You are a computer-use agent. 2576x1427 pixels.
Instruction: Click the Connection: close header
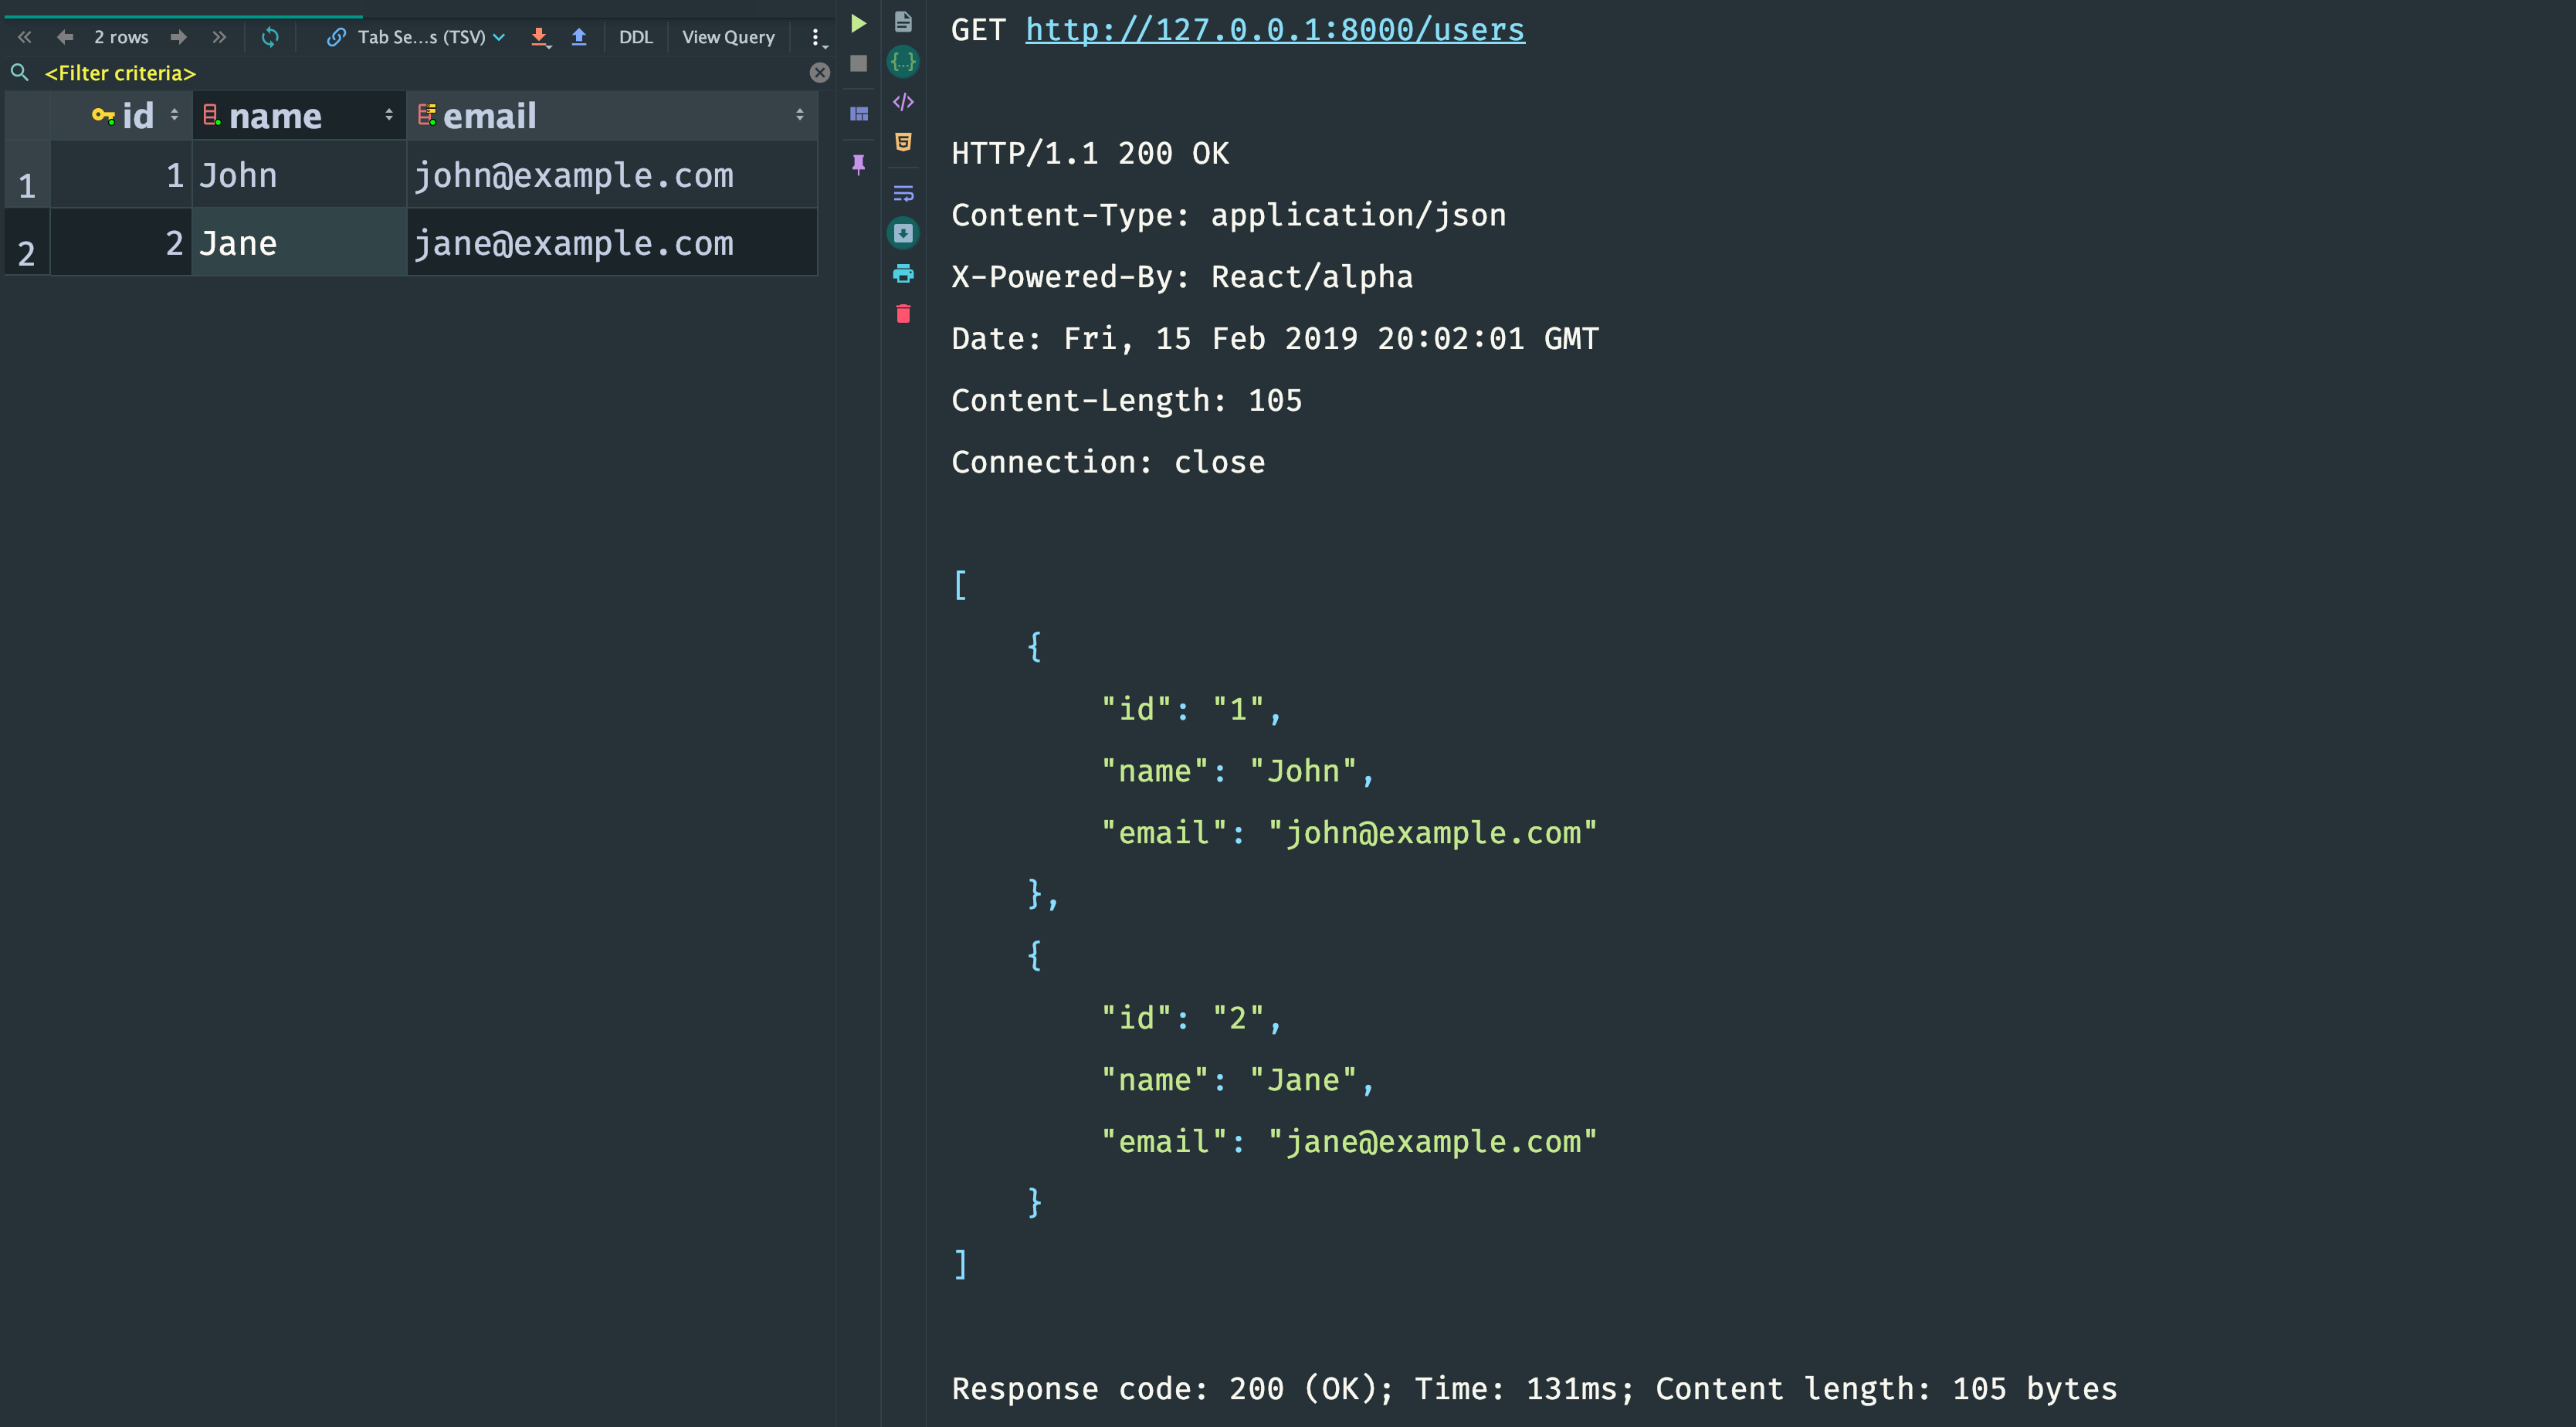coord(1108,462)
